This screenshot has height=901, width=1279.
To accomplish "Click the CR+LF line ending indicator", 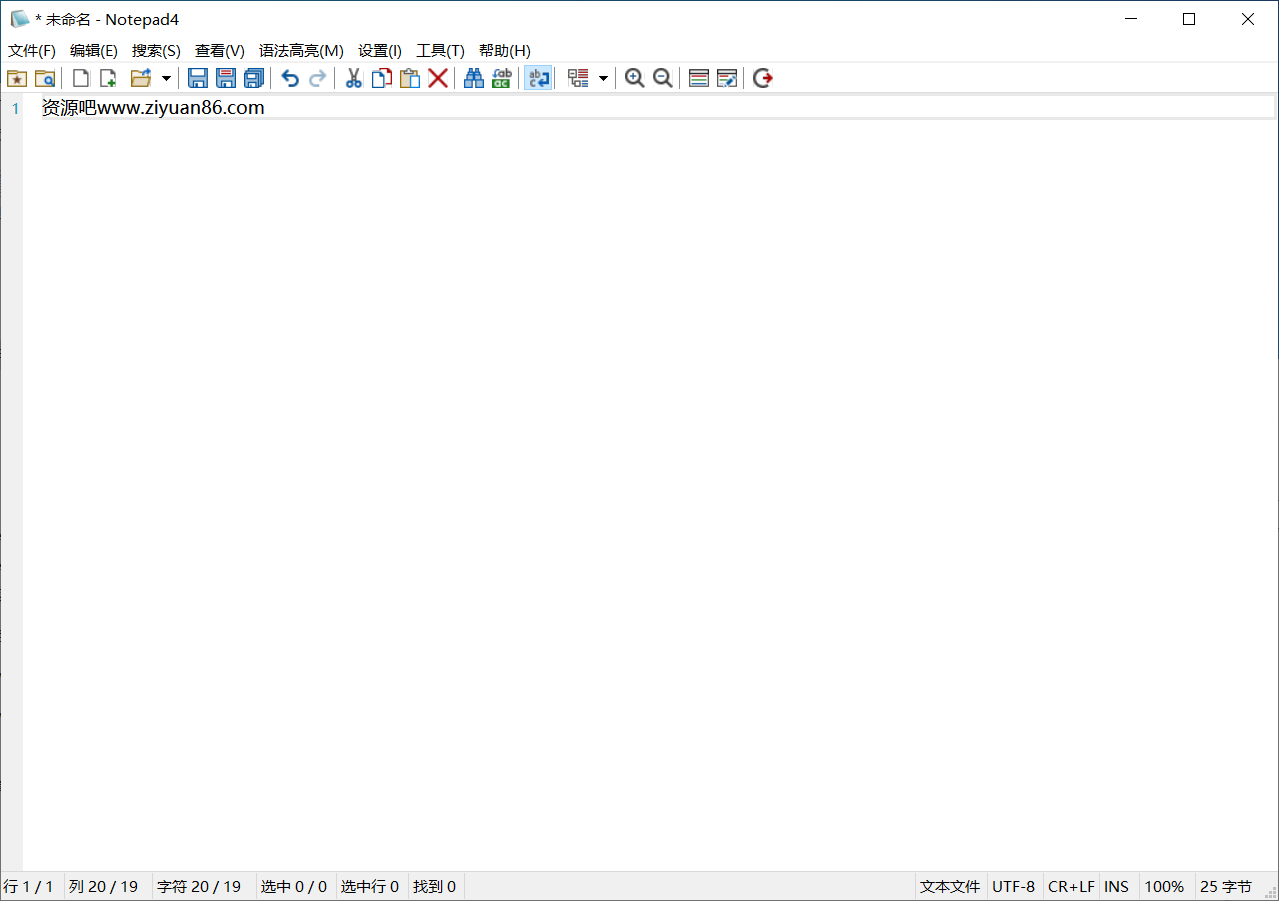I will [x=1071, y=886].
